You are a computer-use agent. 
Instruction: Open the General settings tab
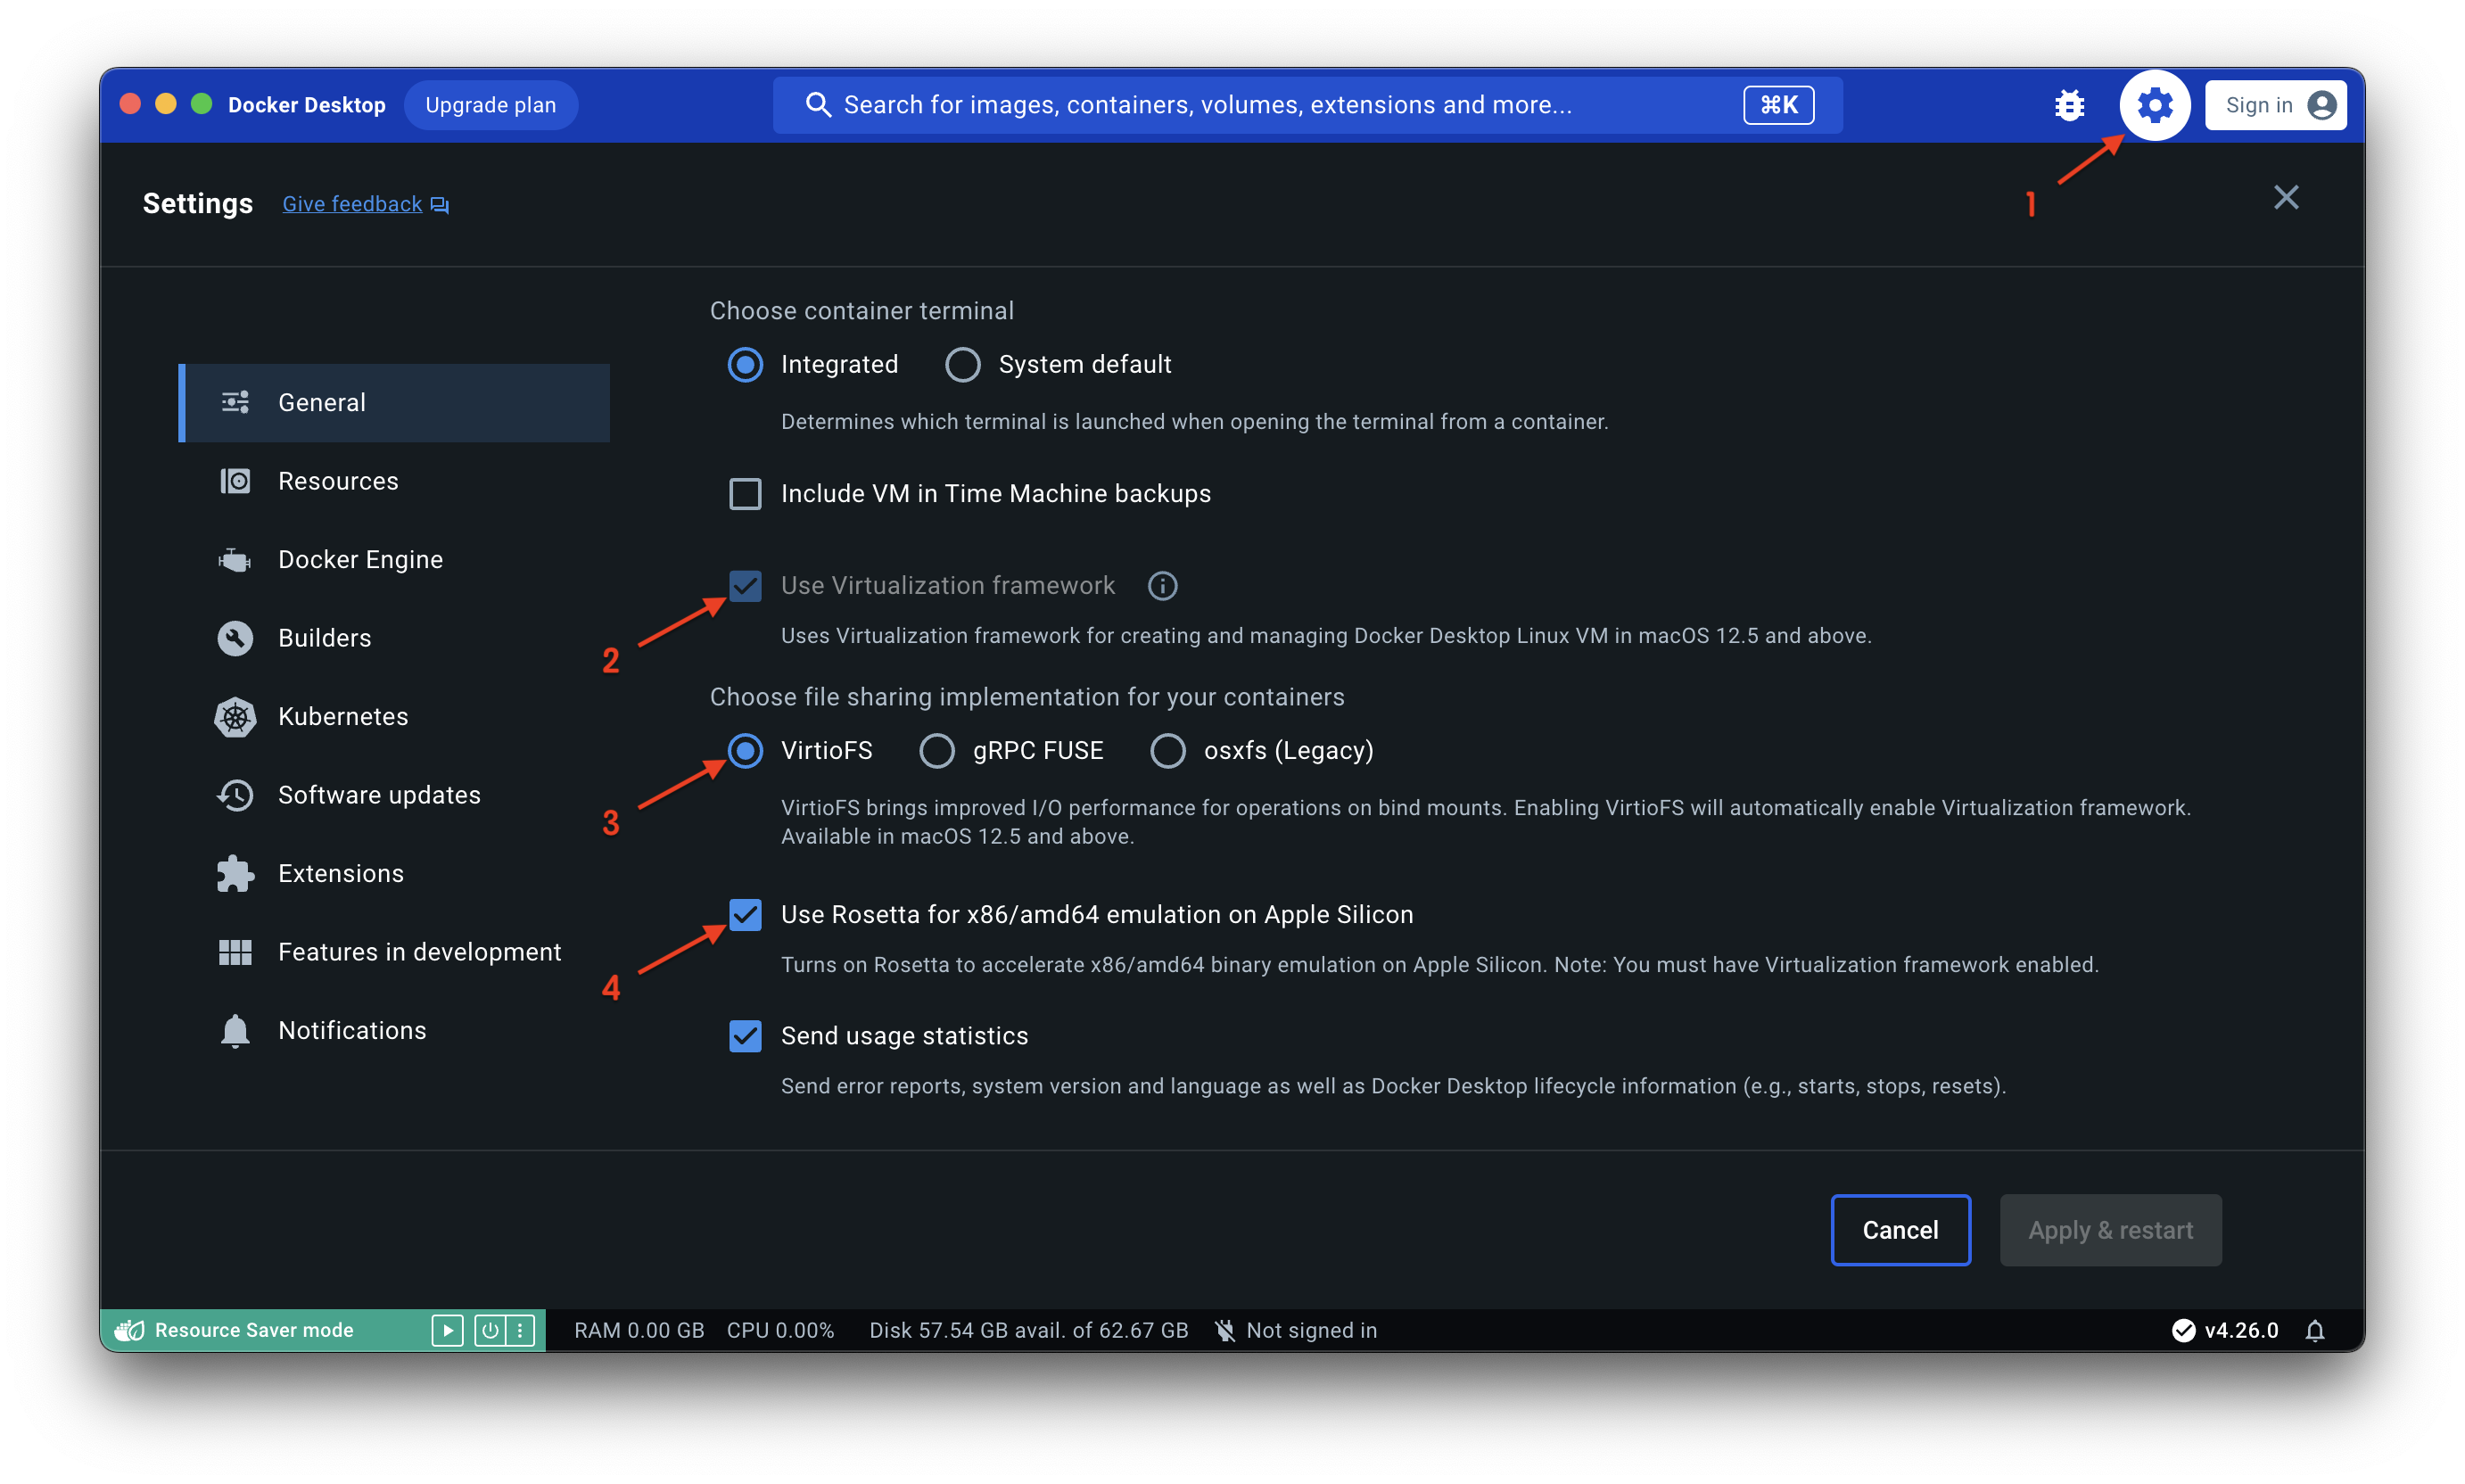point(394,402)
